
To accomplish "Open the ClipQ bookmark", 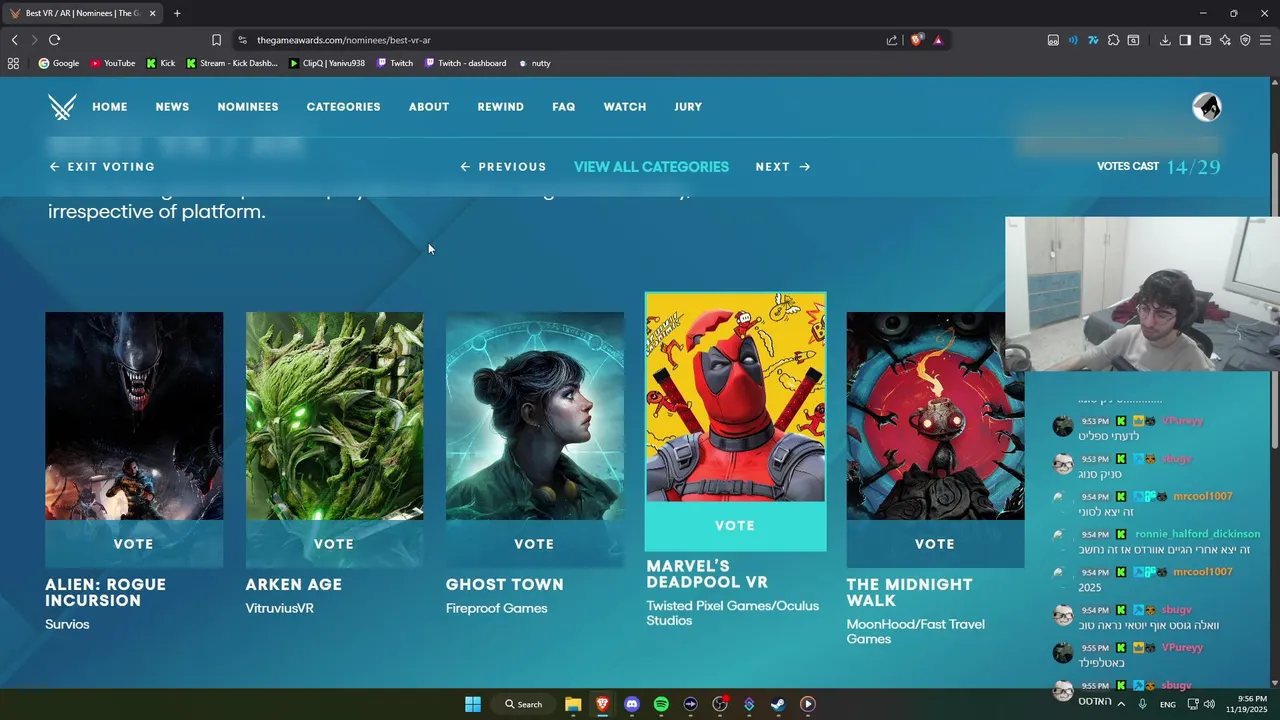I will (x=326, y=63).
